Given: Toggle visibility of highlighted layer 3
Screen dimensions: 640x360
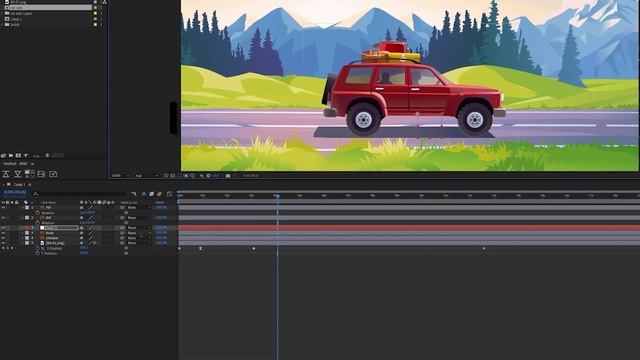Looking at the screenshot, I should 3,228.
